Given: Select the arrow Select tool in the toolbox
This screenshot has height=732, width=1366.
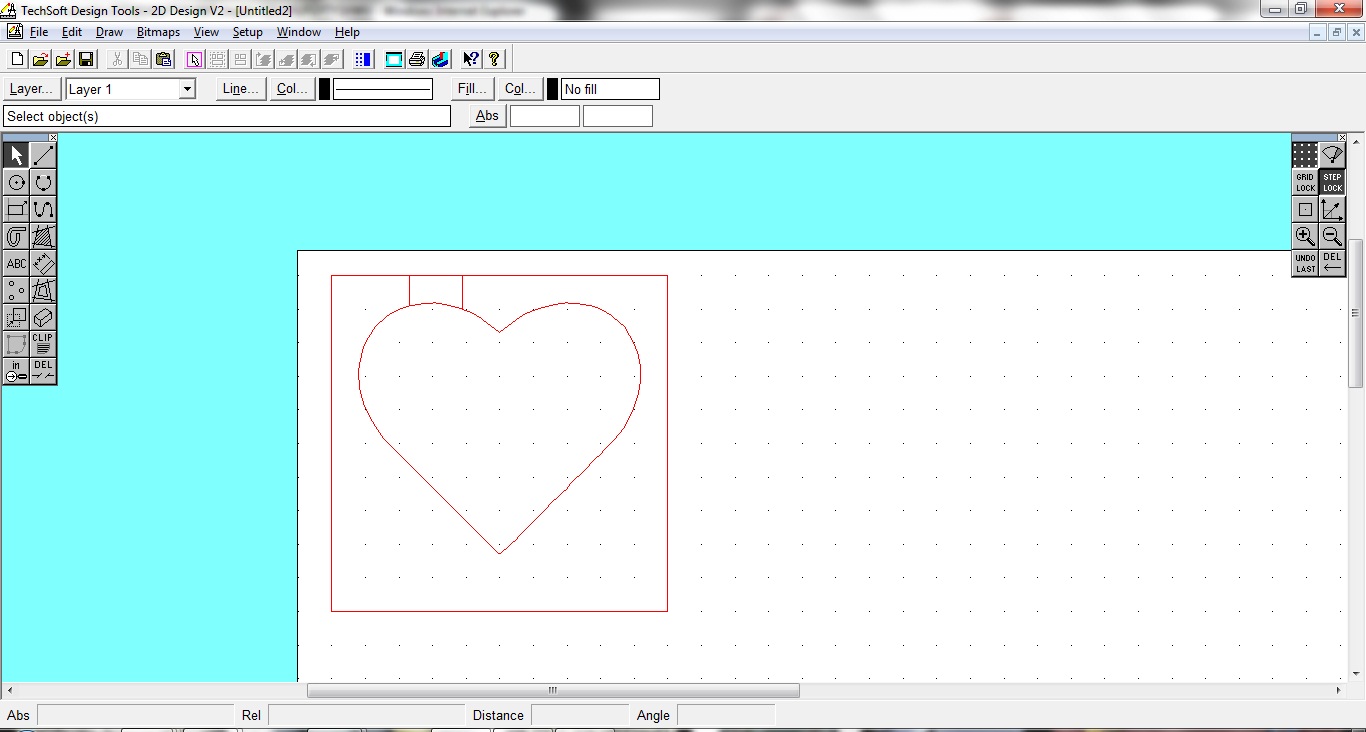Looking at the screenshot, I should (16, 155).
